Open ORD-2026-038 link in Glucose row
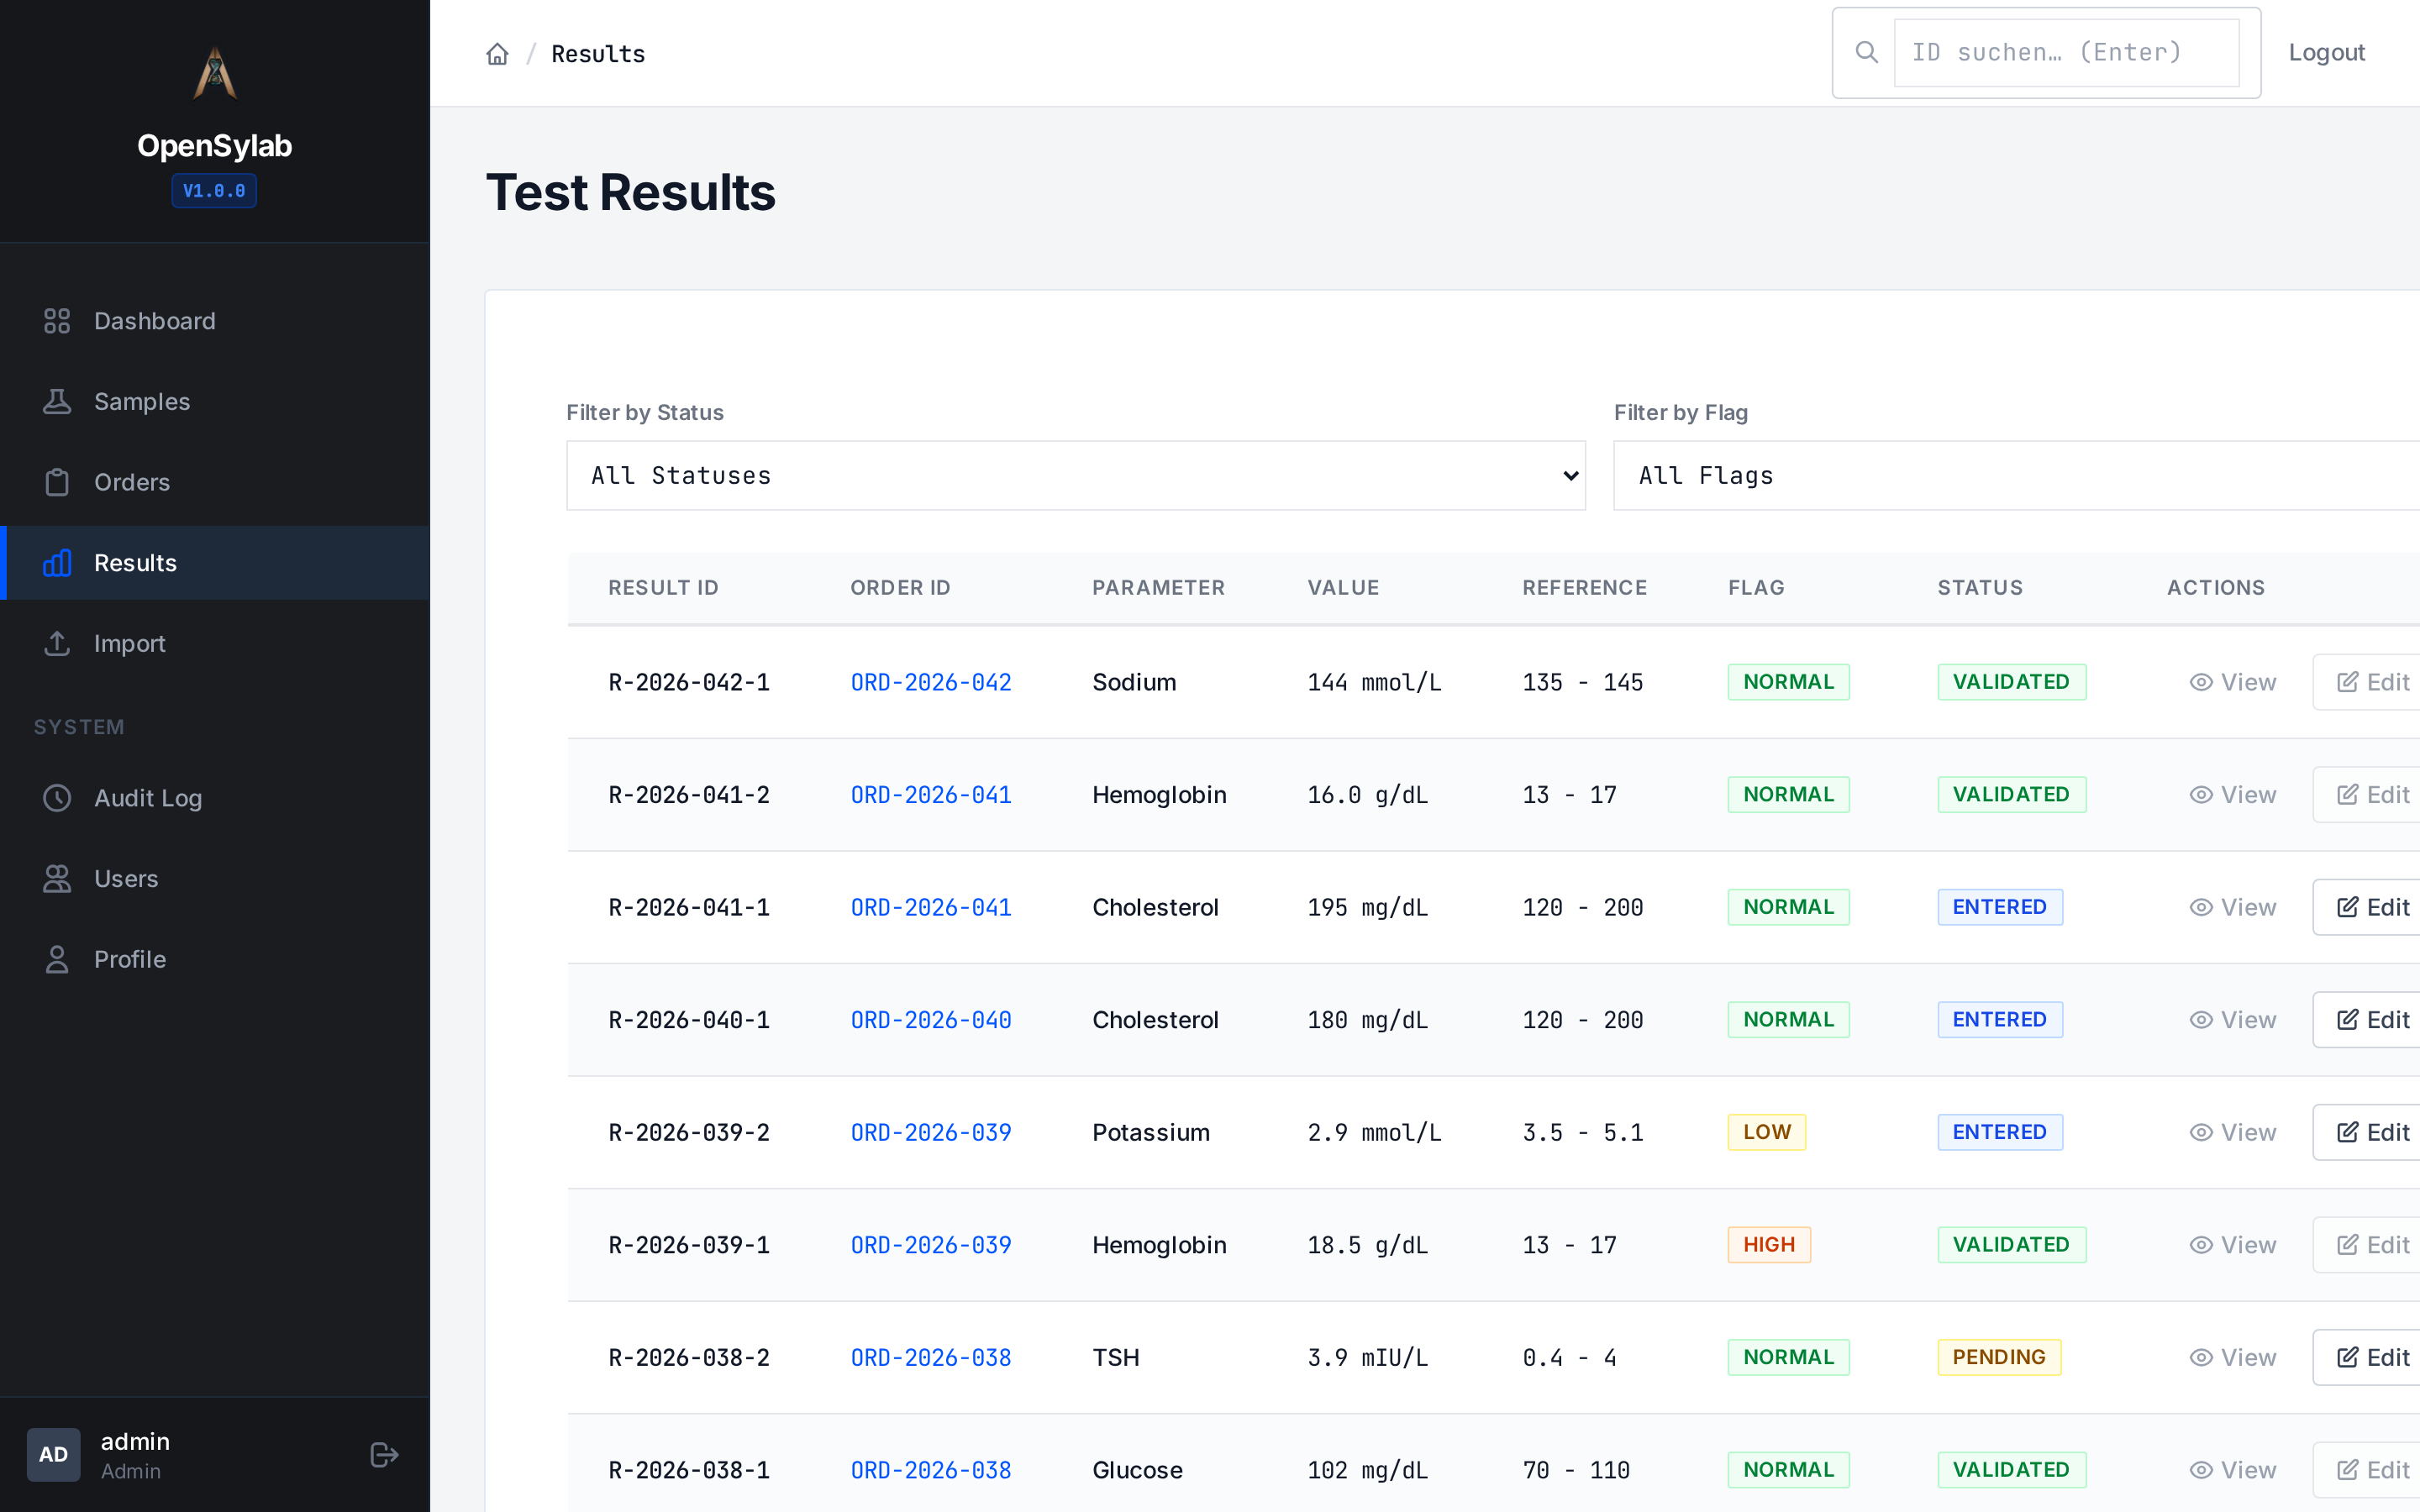The image size is (2420, 1512). 931,1470
